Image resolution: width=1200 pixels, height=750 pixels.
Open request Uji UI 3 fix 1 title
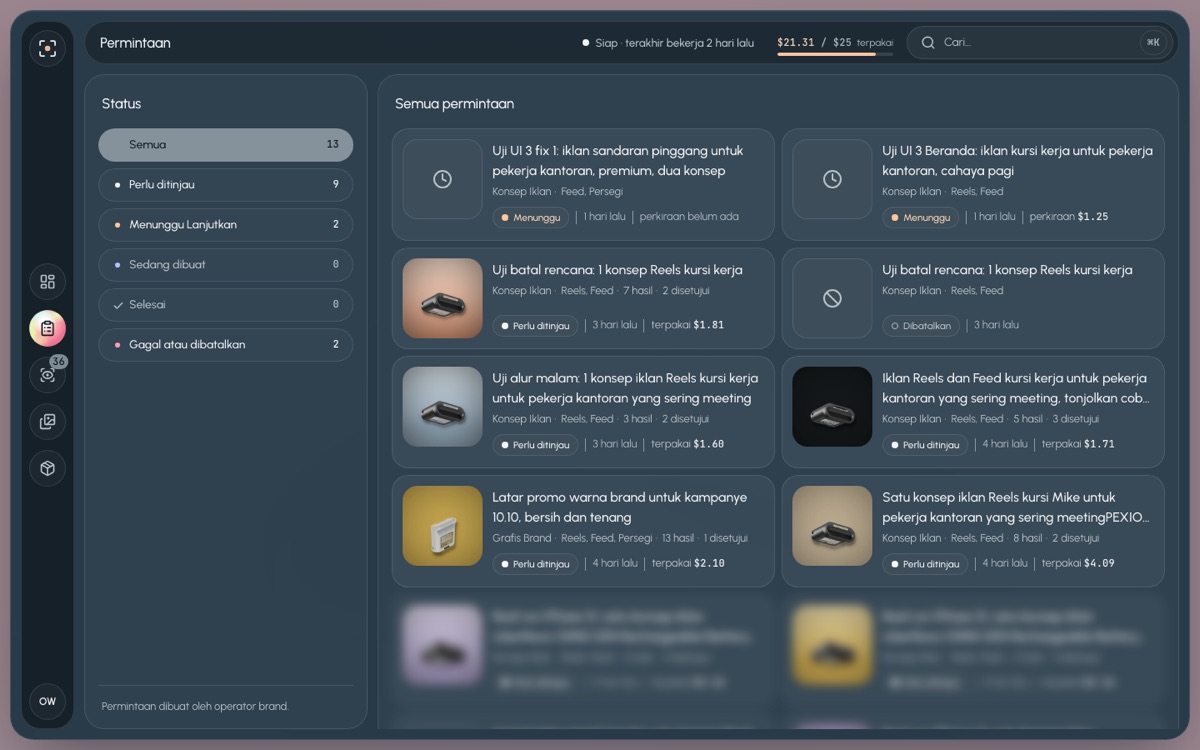[x=618, y=161]
